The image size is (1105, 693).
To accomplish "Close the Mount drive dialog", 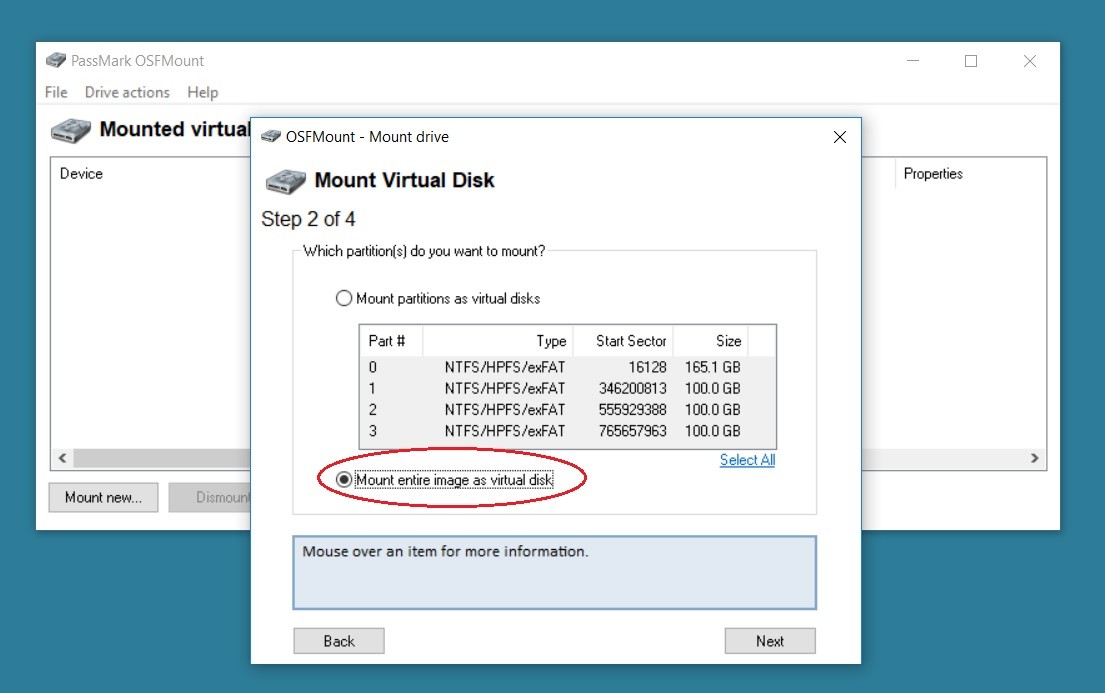I will click(839, 137).
